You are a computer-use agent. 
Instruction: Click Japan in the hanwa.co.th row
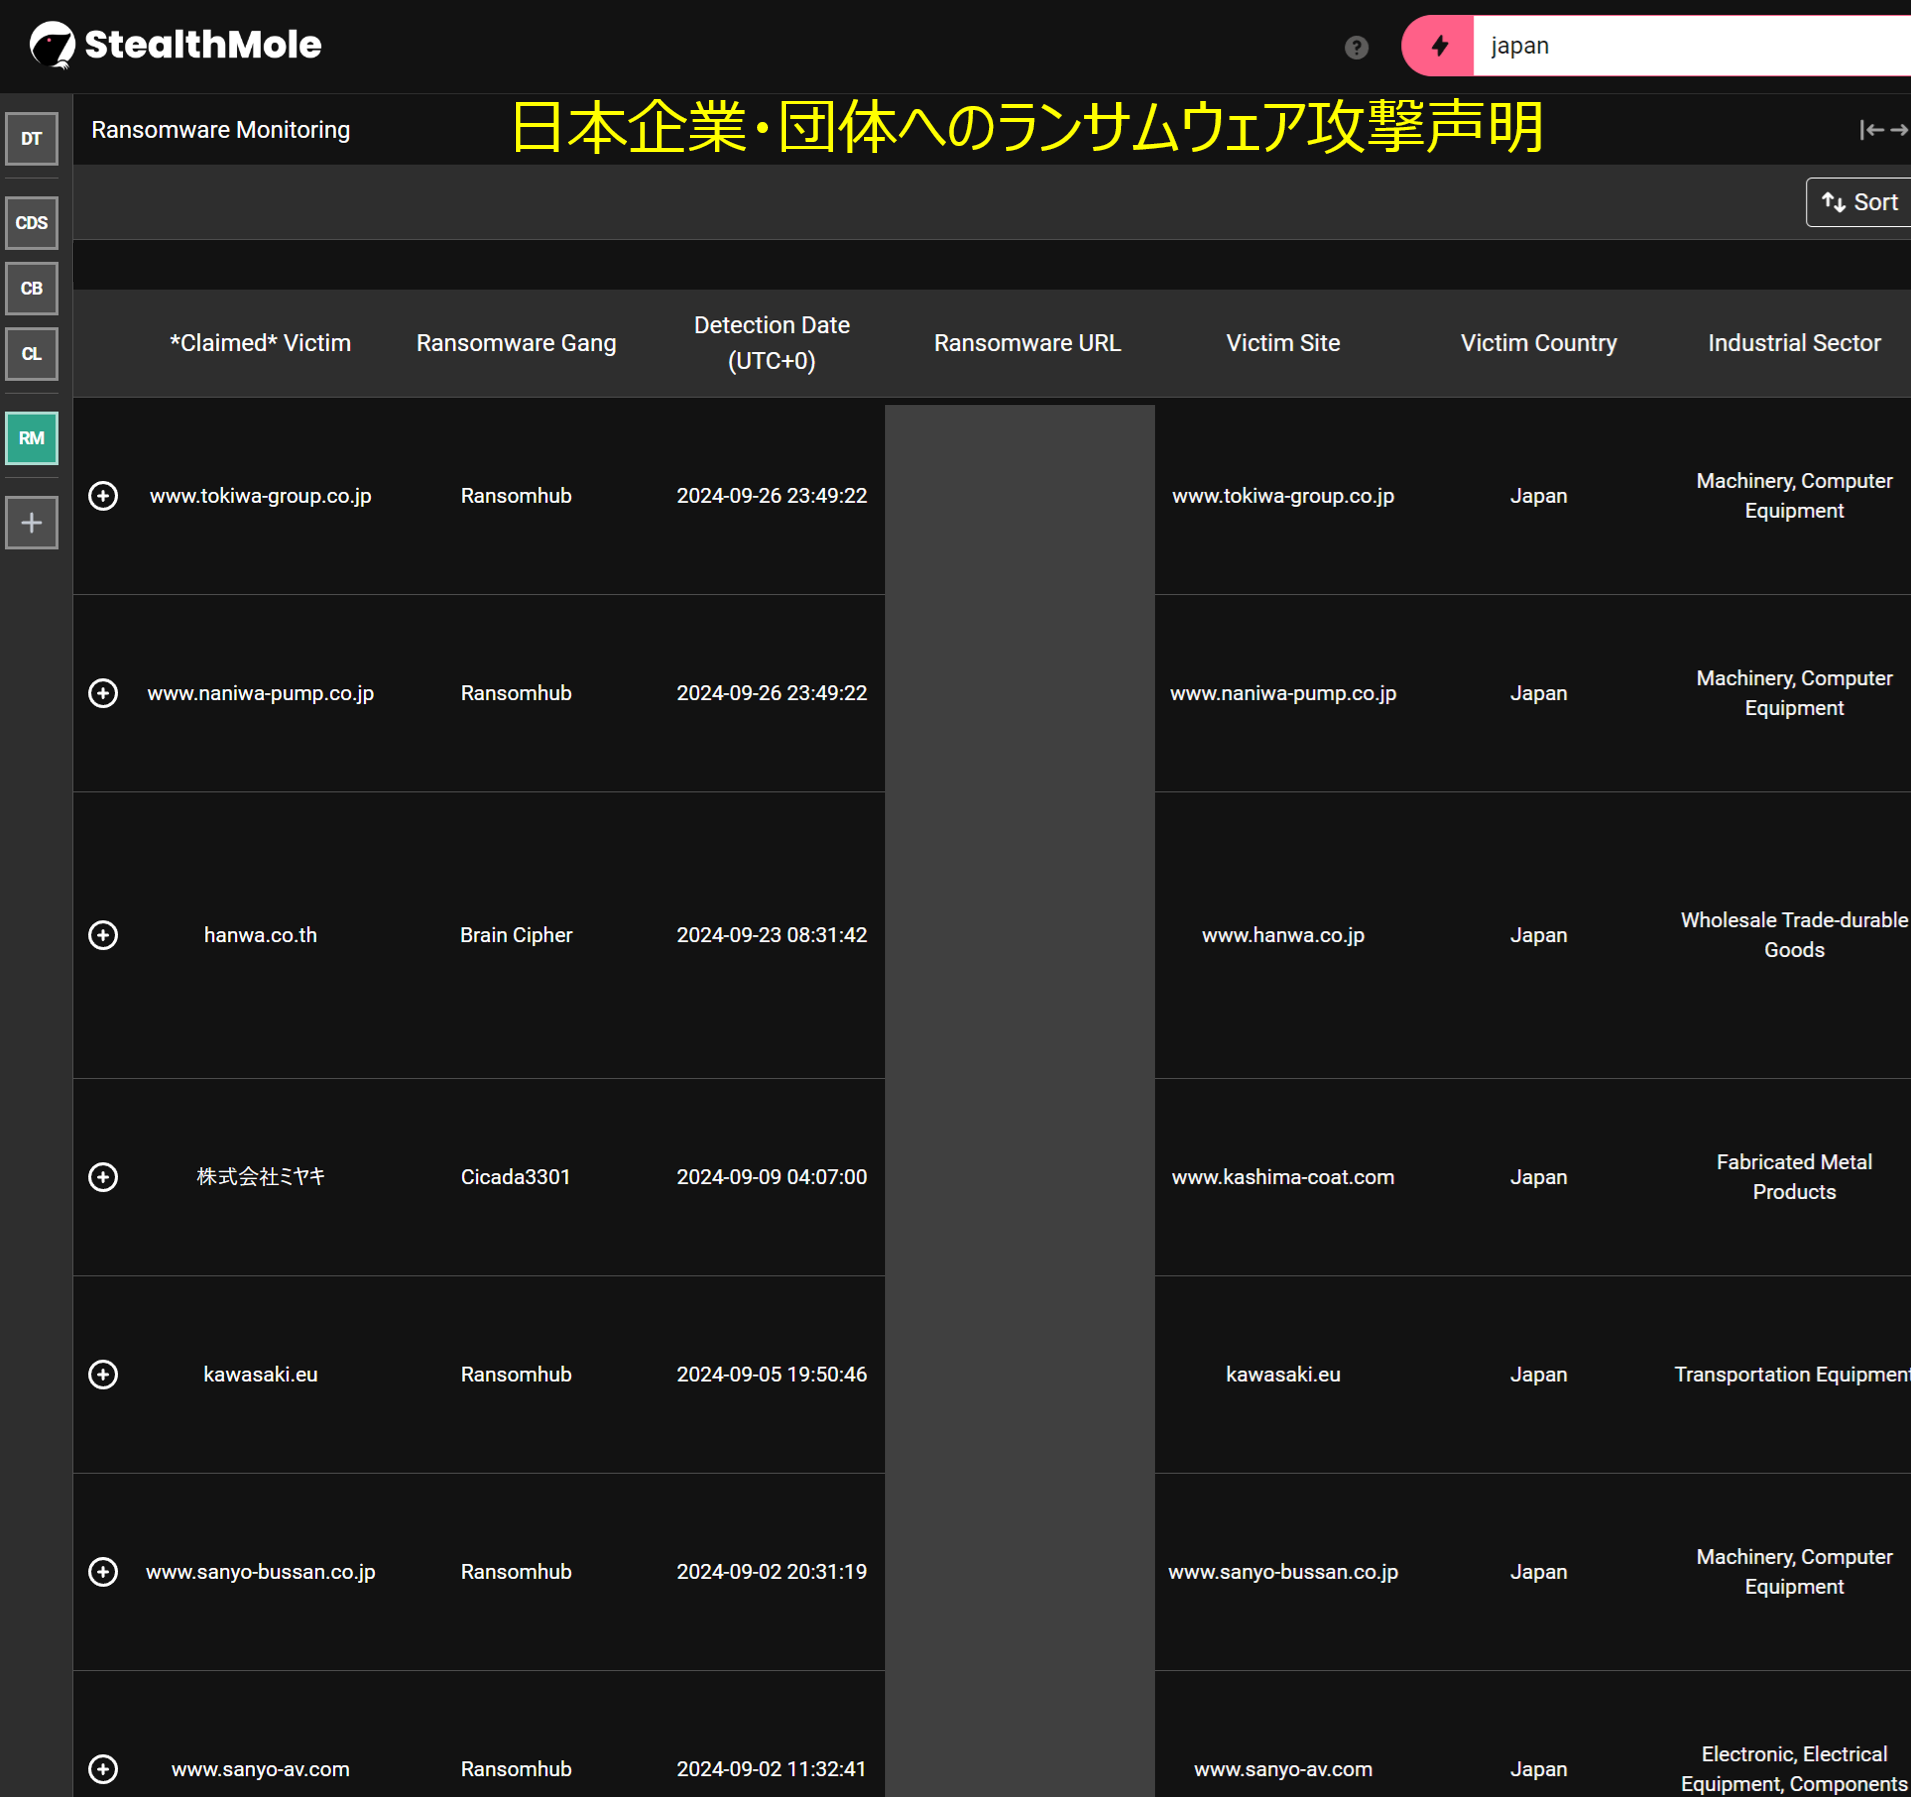click(1538, 935)
